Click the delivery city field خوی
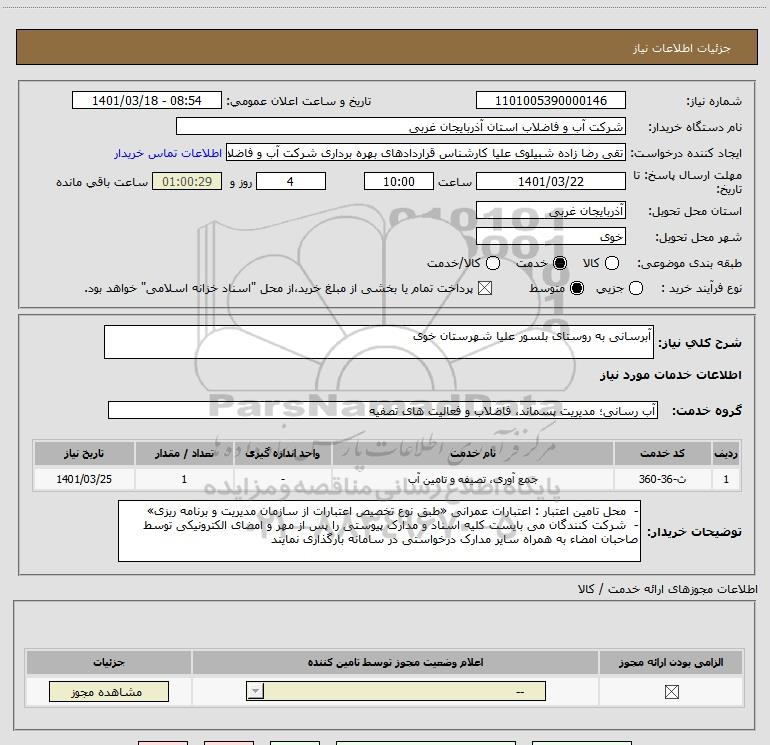The image size is (770, 745). pyautogui.click(x=550, y=236)
